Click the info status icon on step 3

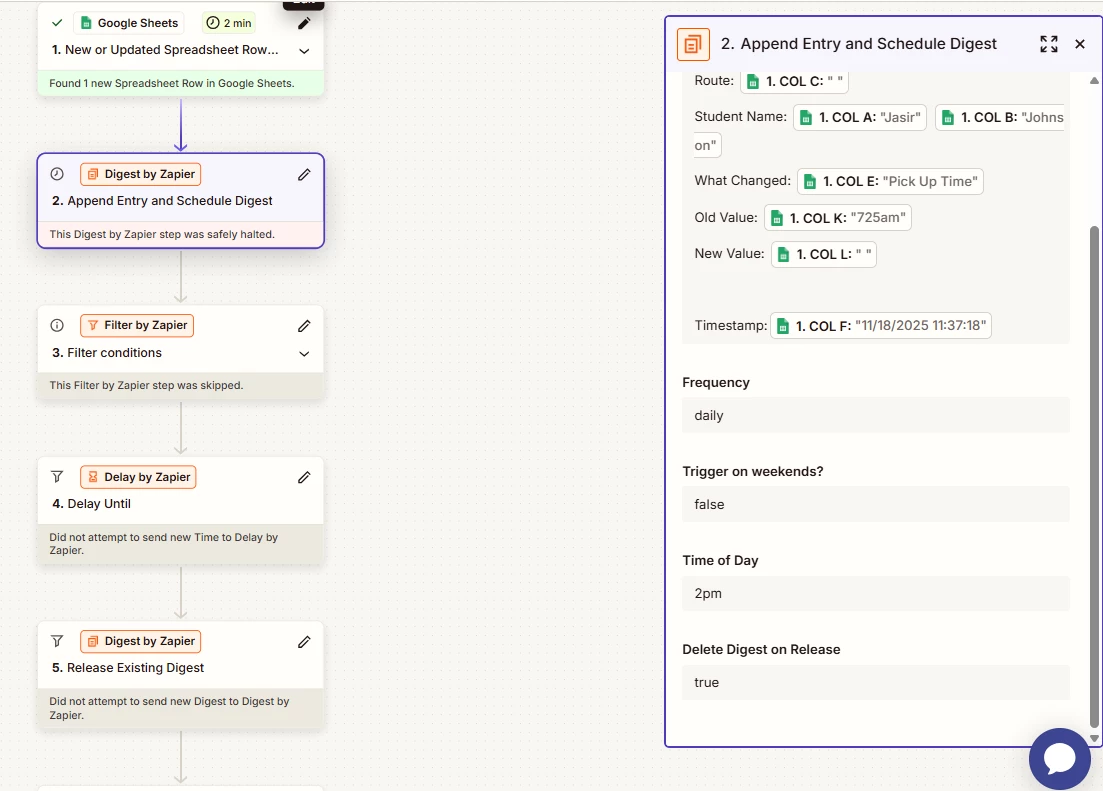57,325
